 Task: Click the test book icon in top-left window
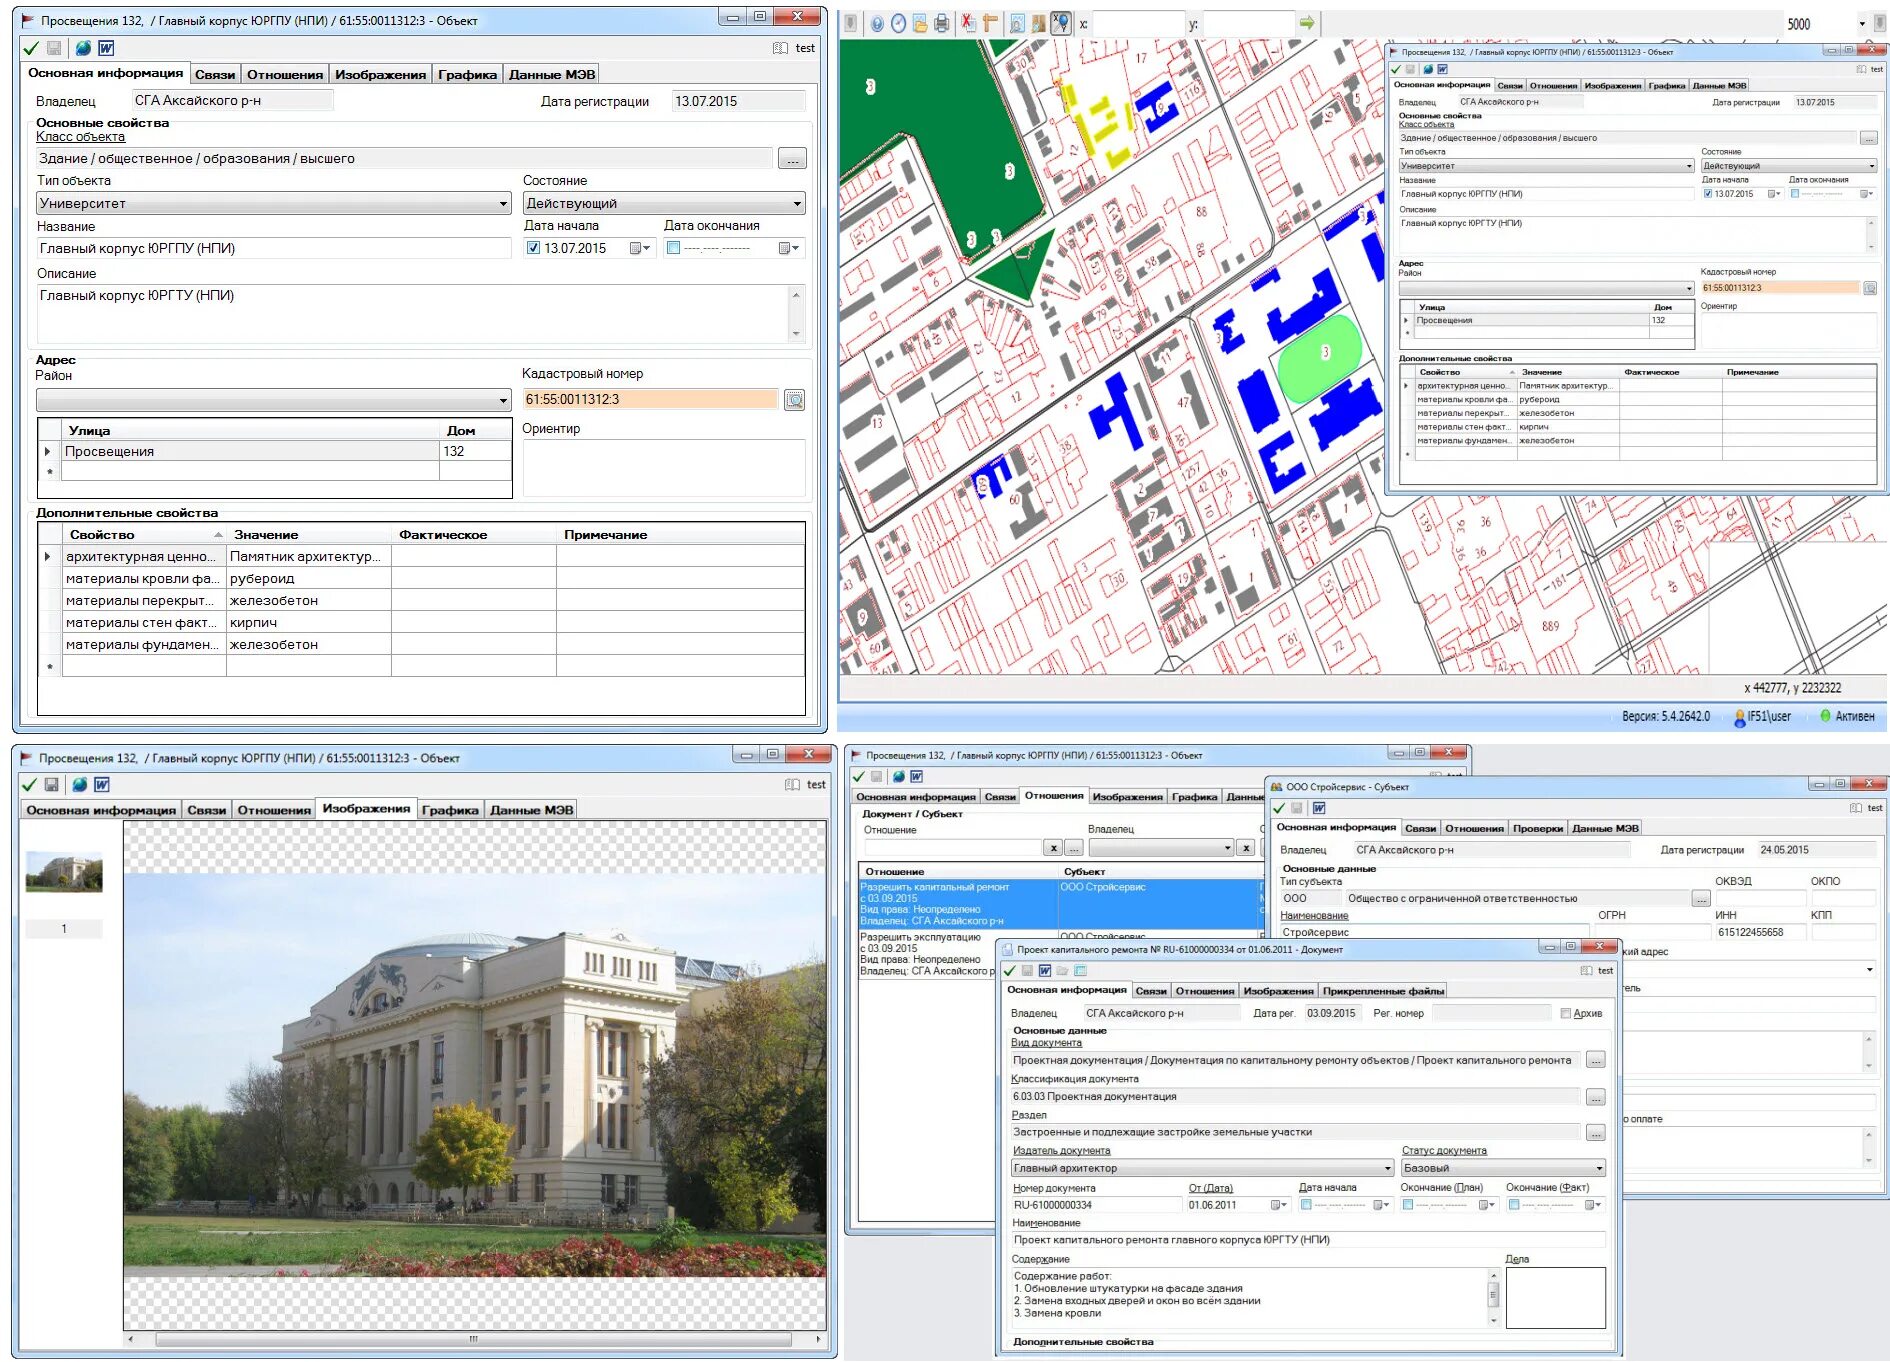click(780, 48)
